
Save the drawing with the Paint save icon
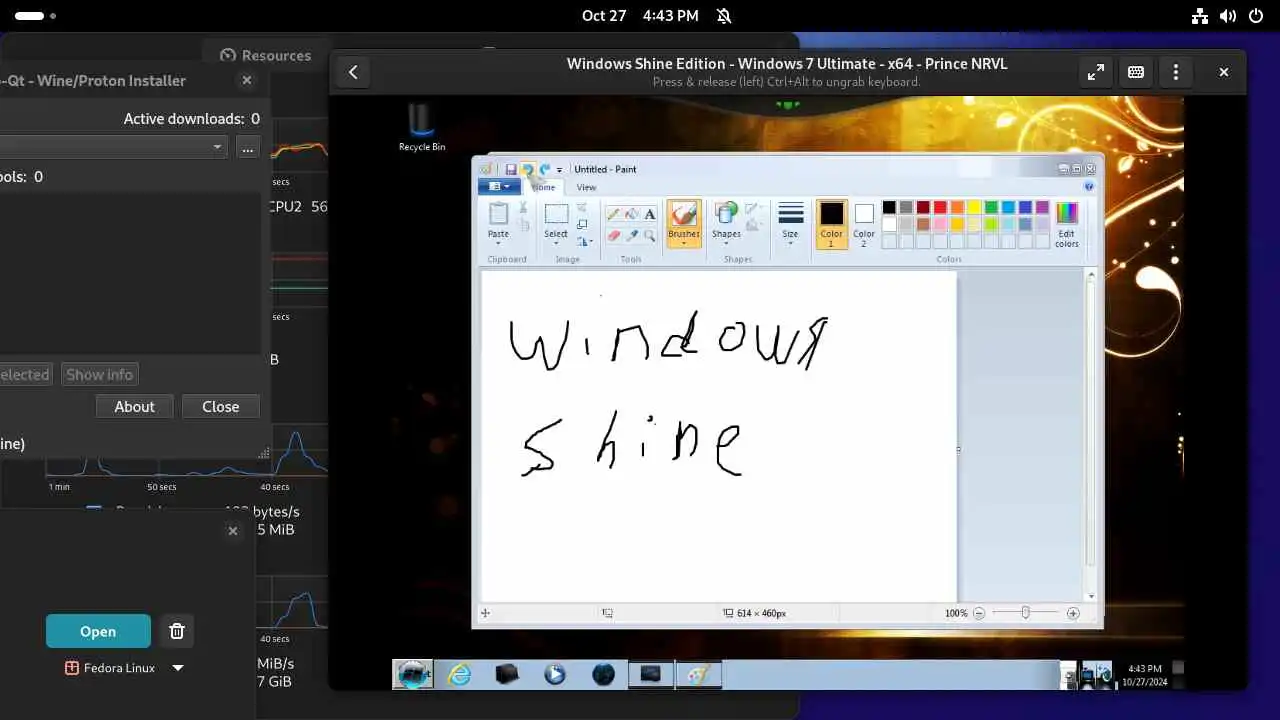[x=511, y=170]
